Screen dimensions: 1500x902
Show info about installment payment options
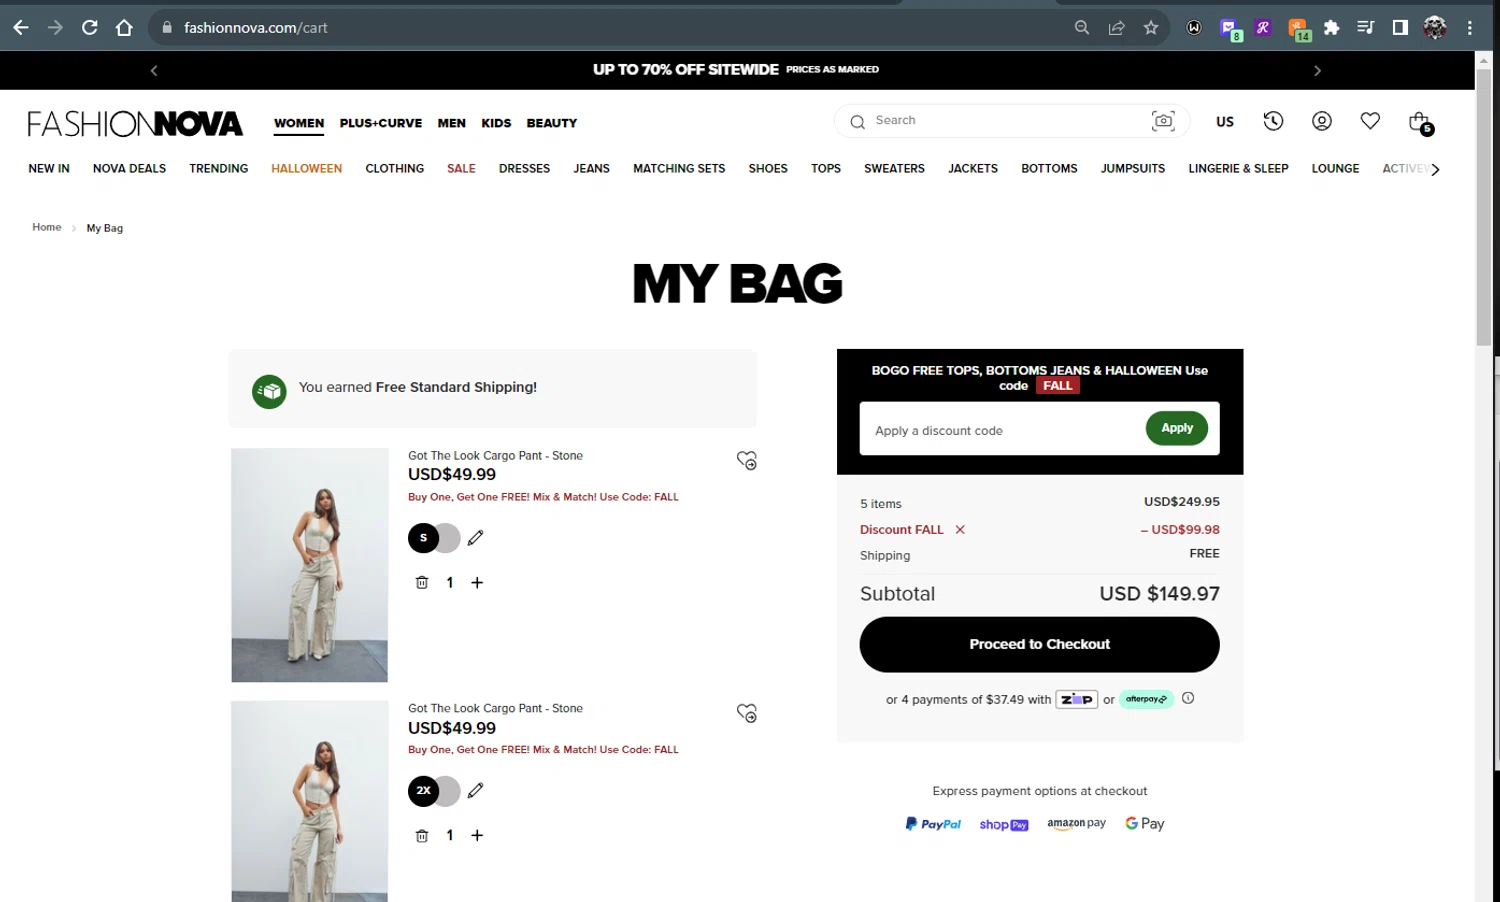point(1188,699)
